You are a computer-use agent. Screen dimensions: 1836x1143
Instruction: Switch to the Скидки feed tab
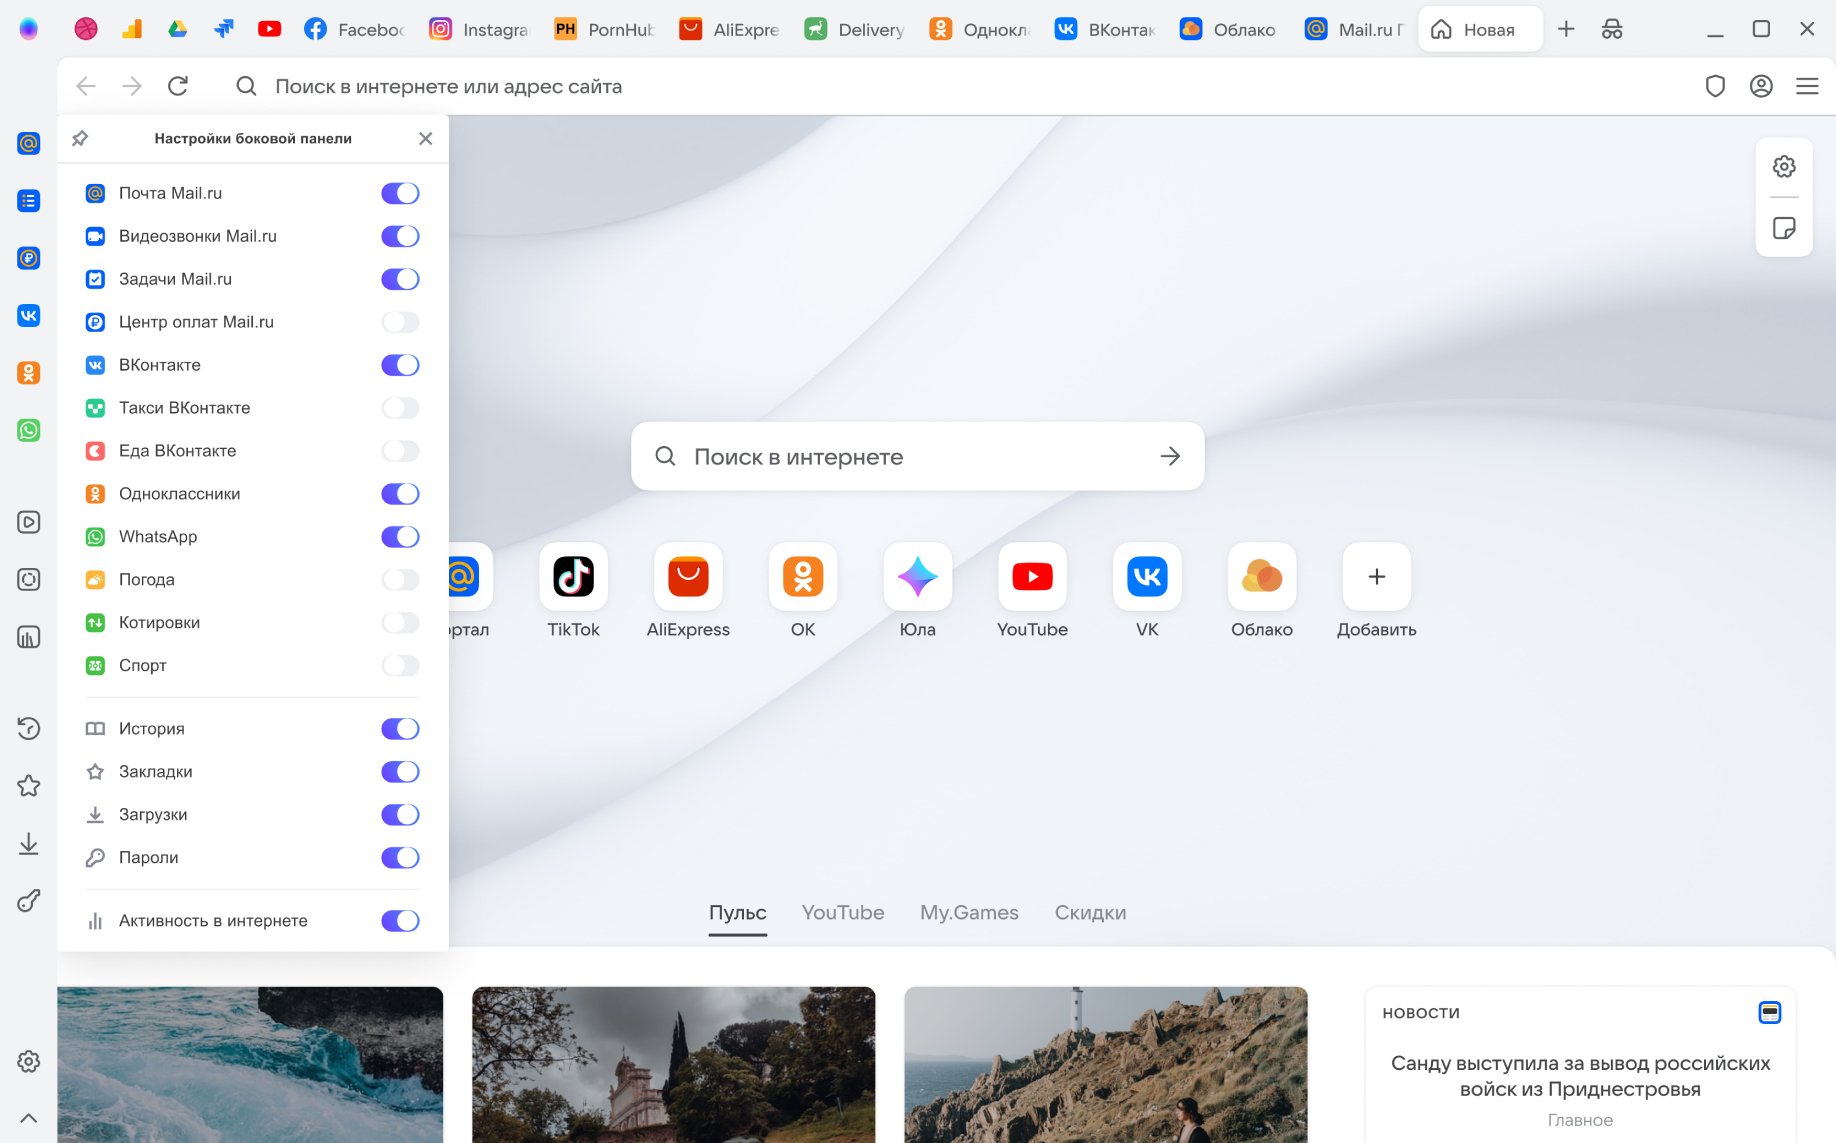(x=1090, y=912)
